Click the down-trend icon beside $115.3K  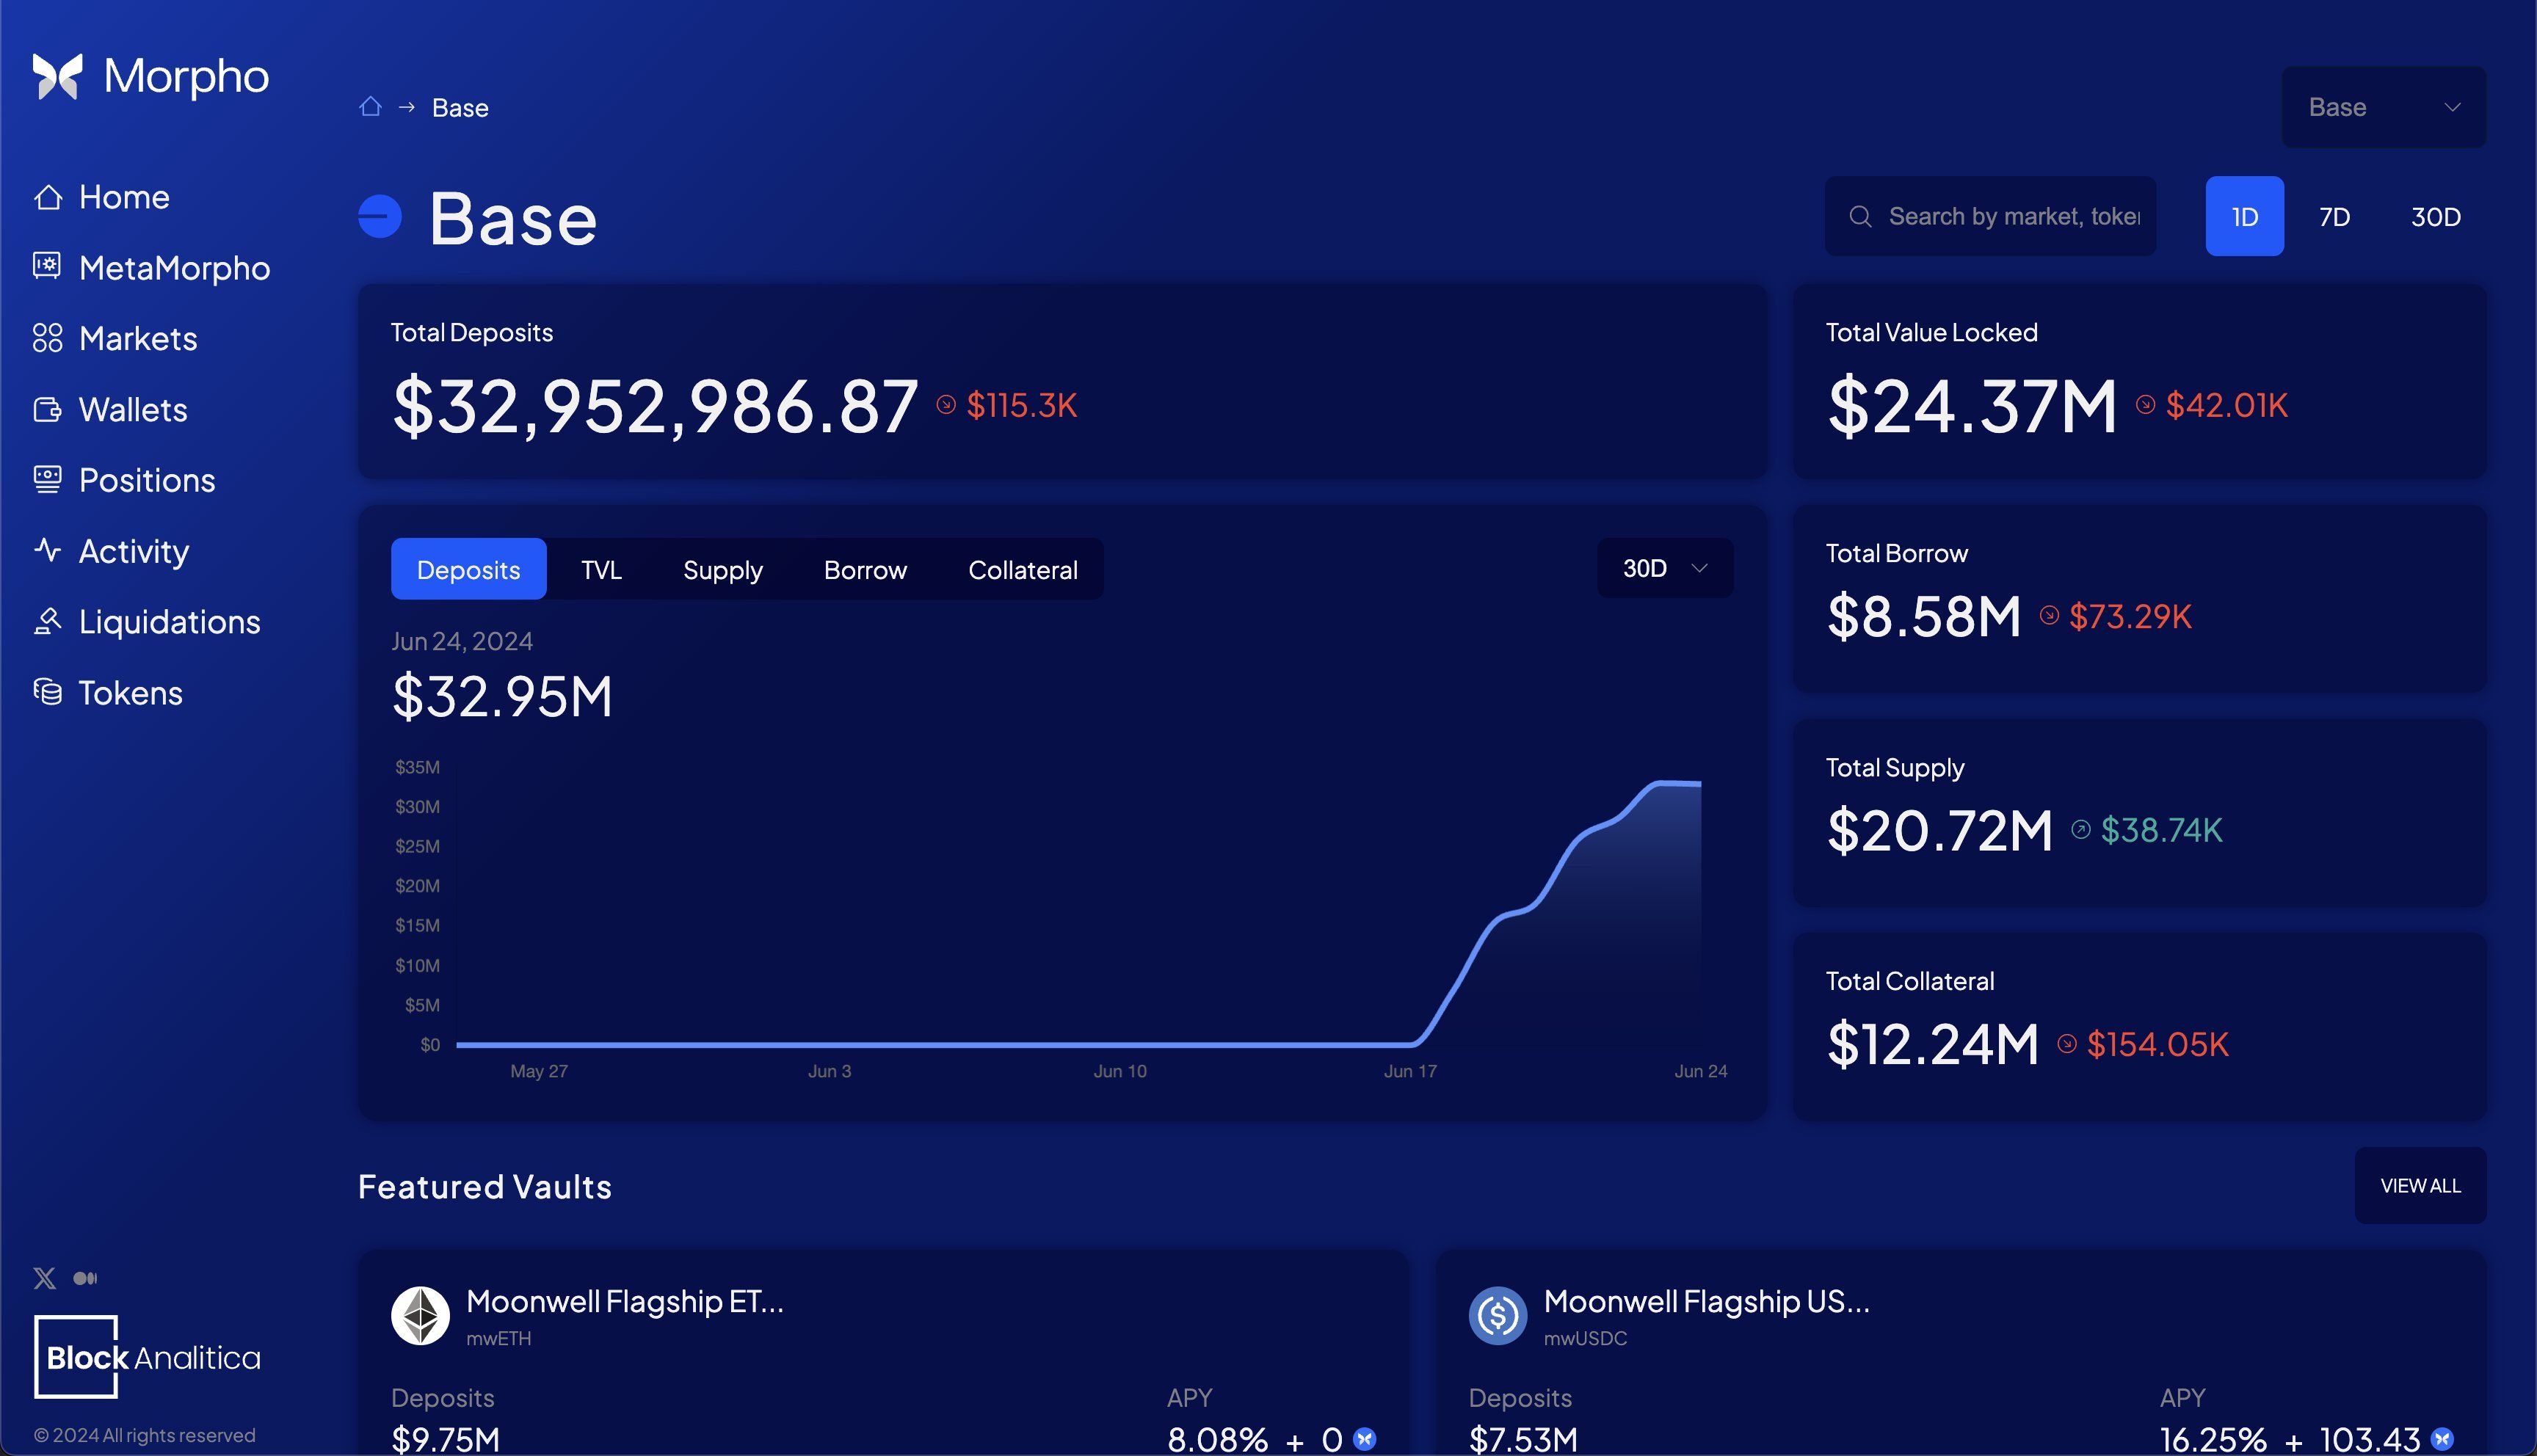(946, 404)
